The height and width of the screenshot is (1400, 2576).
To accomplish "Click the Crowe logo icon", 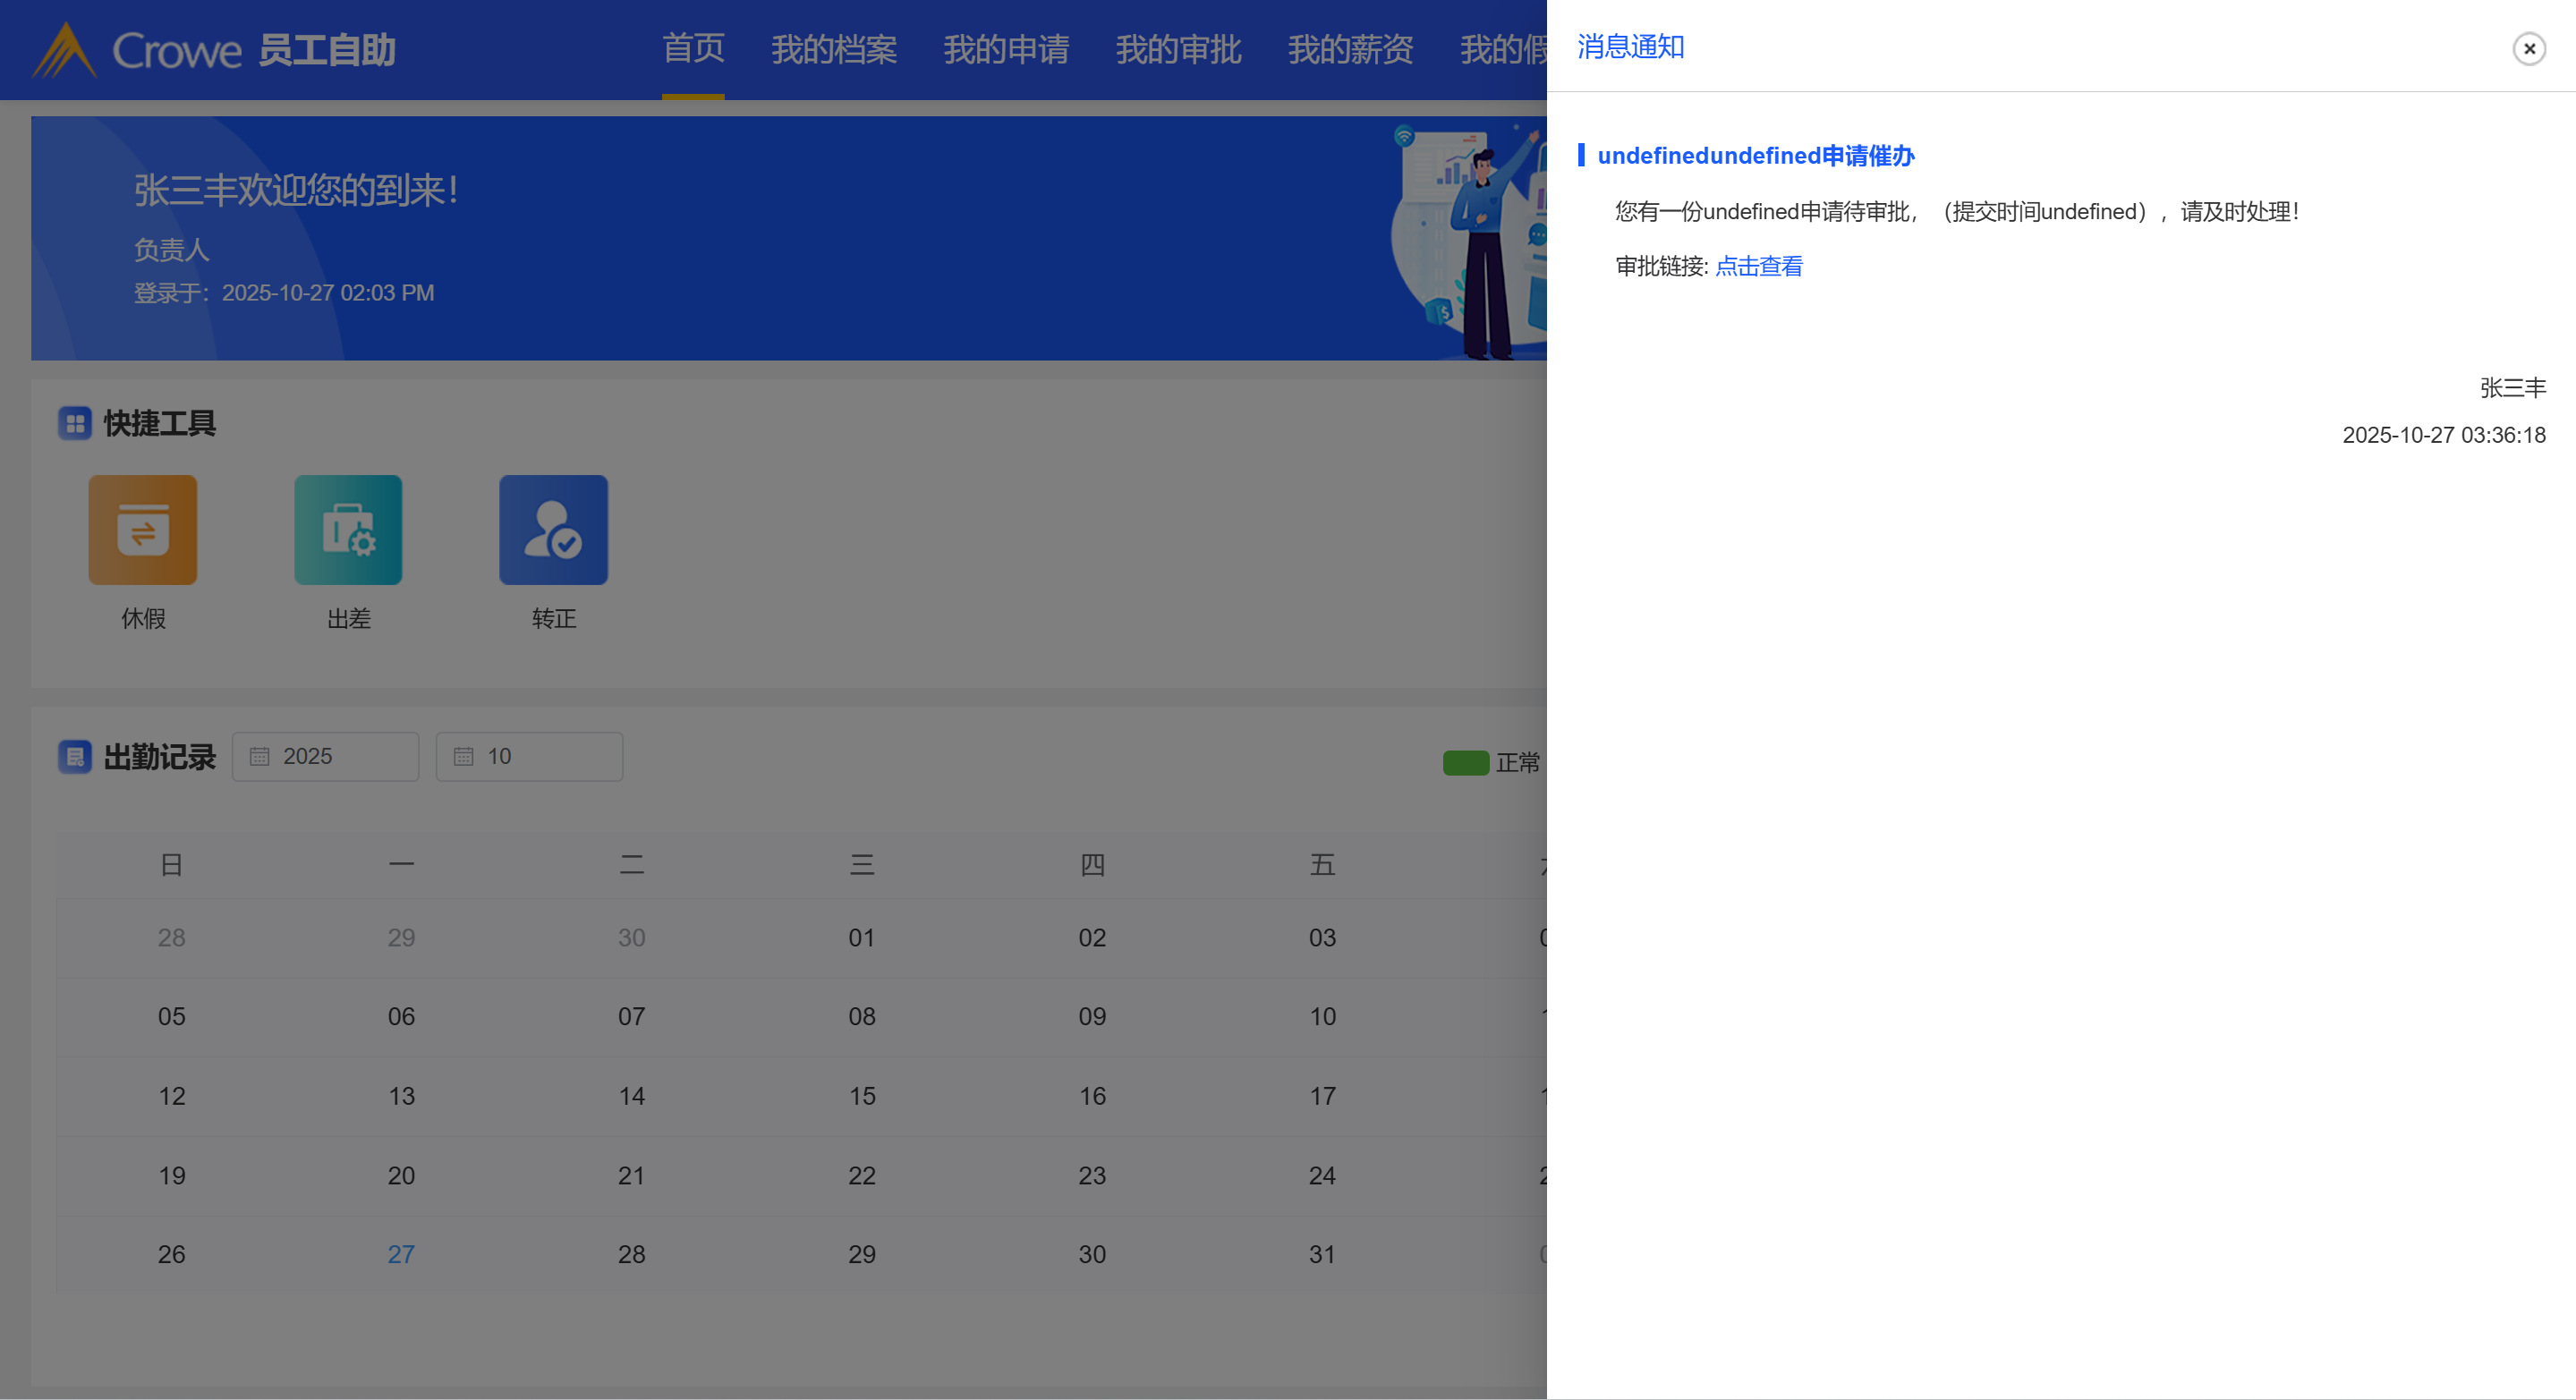I will [64, 50].
